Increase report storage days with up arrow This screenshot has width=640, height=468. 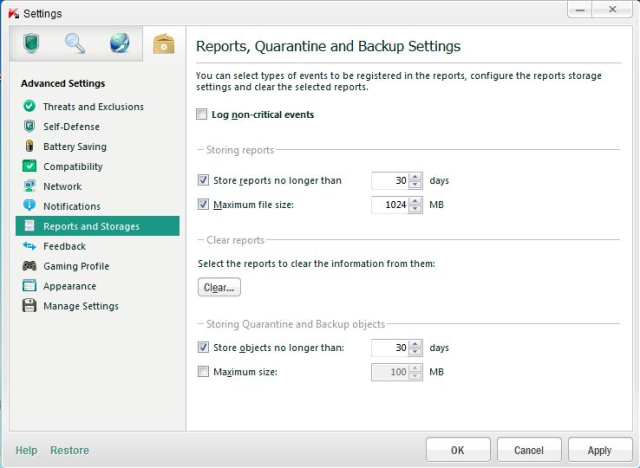(416, 177)
